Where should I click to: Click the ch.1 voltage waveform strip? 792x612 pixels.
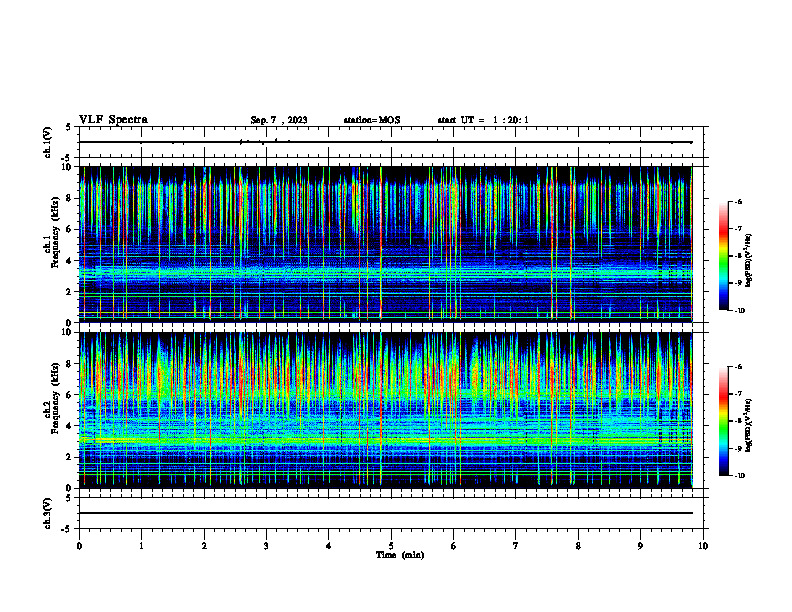[391, 142]
